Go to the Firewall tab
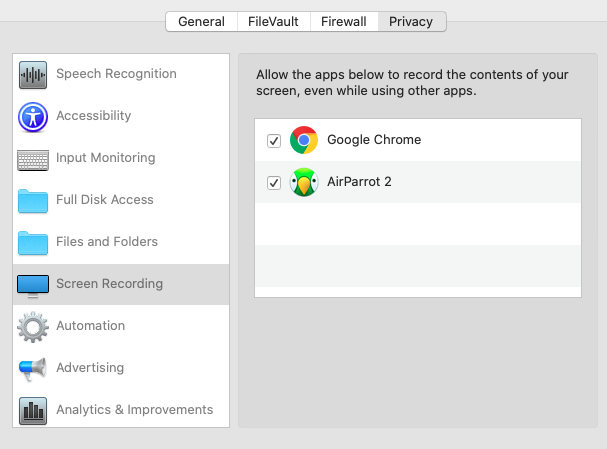This screenshot has height=449, width=607. click(343, 21)
